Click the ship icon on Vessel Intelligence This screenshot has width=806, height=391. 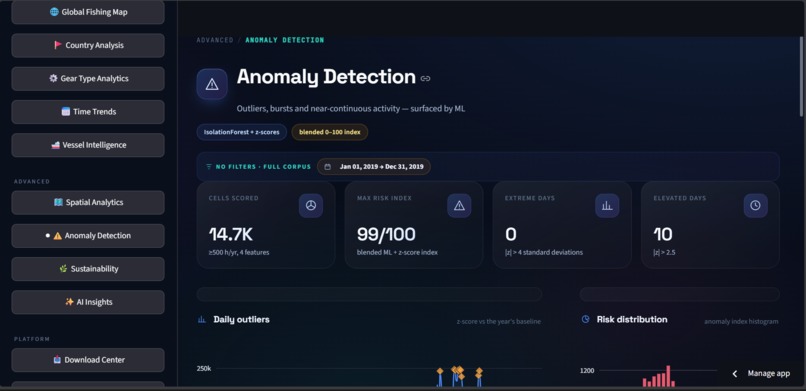pos(56,145)
